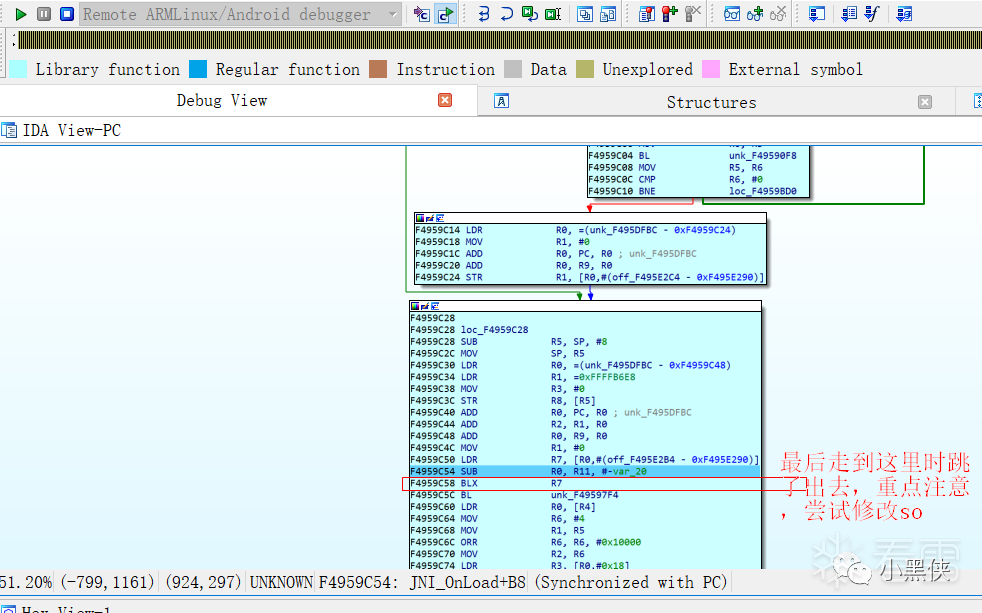The width and height of the screenshot is (982, 613).
Task: Click the Data gray swatch
Action: coord(513,69)
